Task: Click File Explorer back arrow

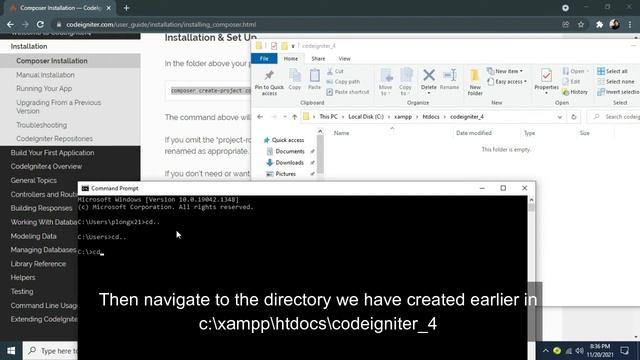Action: [260, 117]
